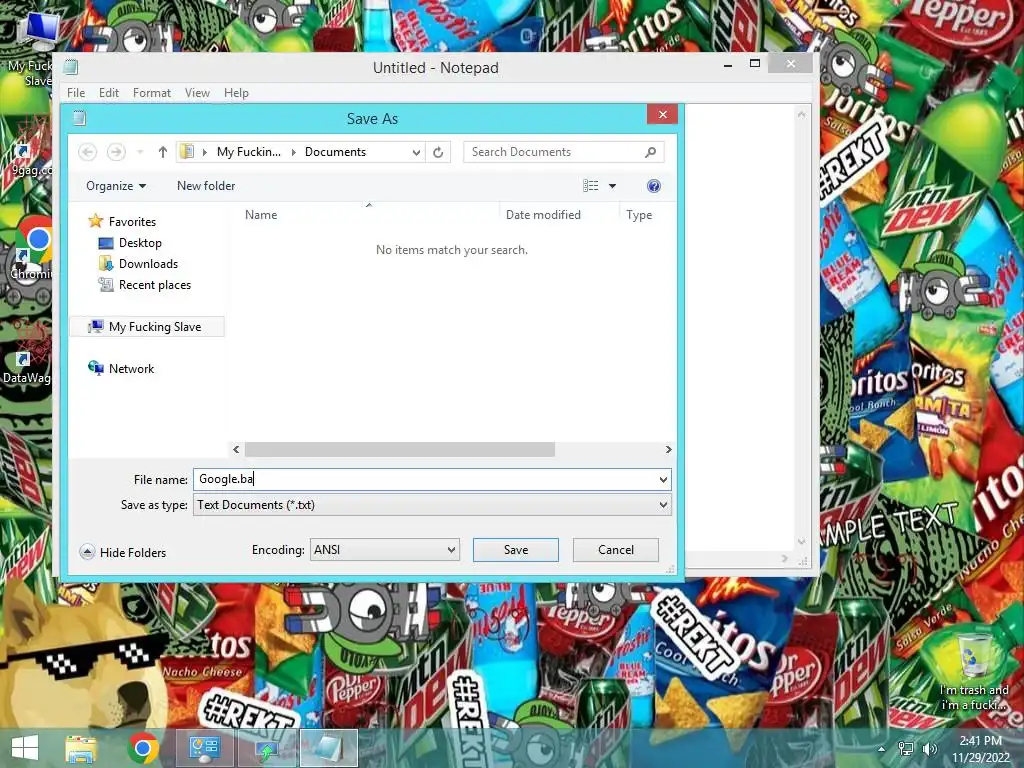Screen dimensions: 1024x768
Task: Open Control Panel taskbar item
Action: pyautogui.click(x=204, y=748)
